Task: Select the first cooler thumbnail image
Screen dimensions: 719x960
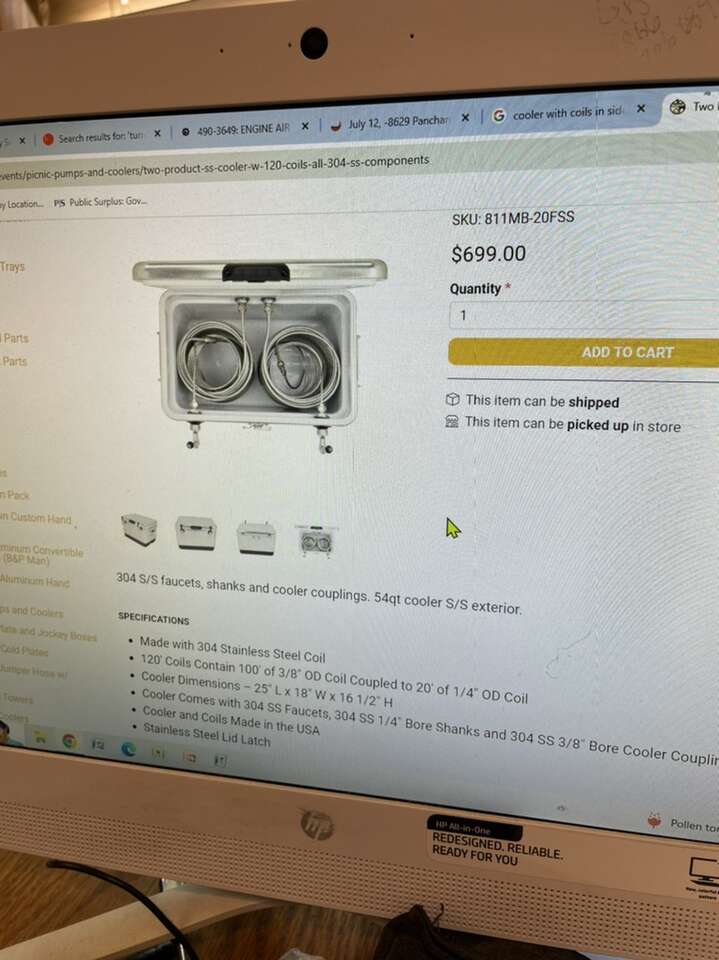Action: (139, 529)
